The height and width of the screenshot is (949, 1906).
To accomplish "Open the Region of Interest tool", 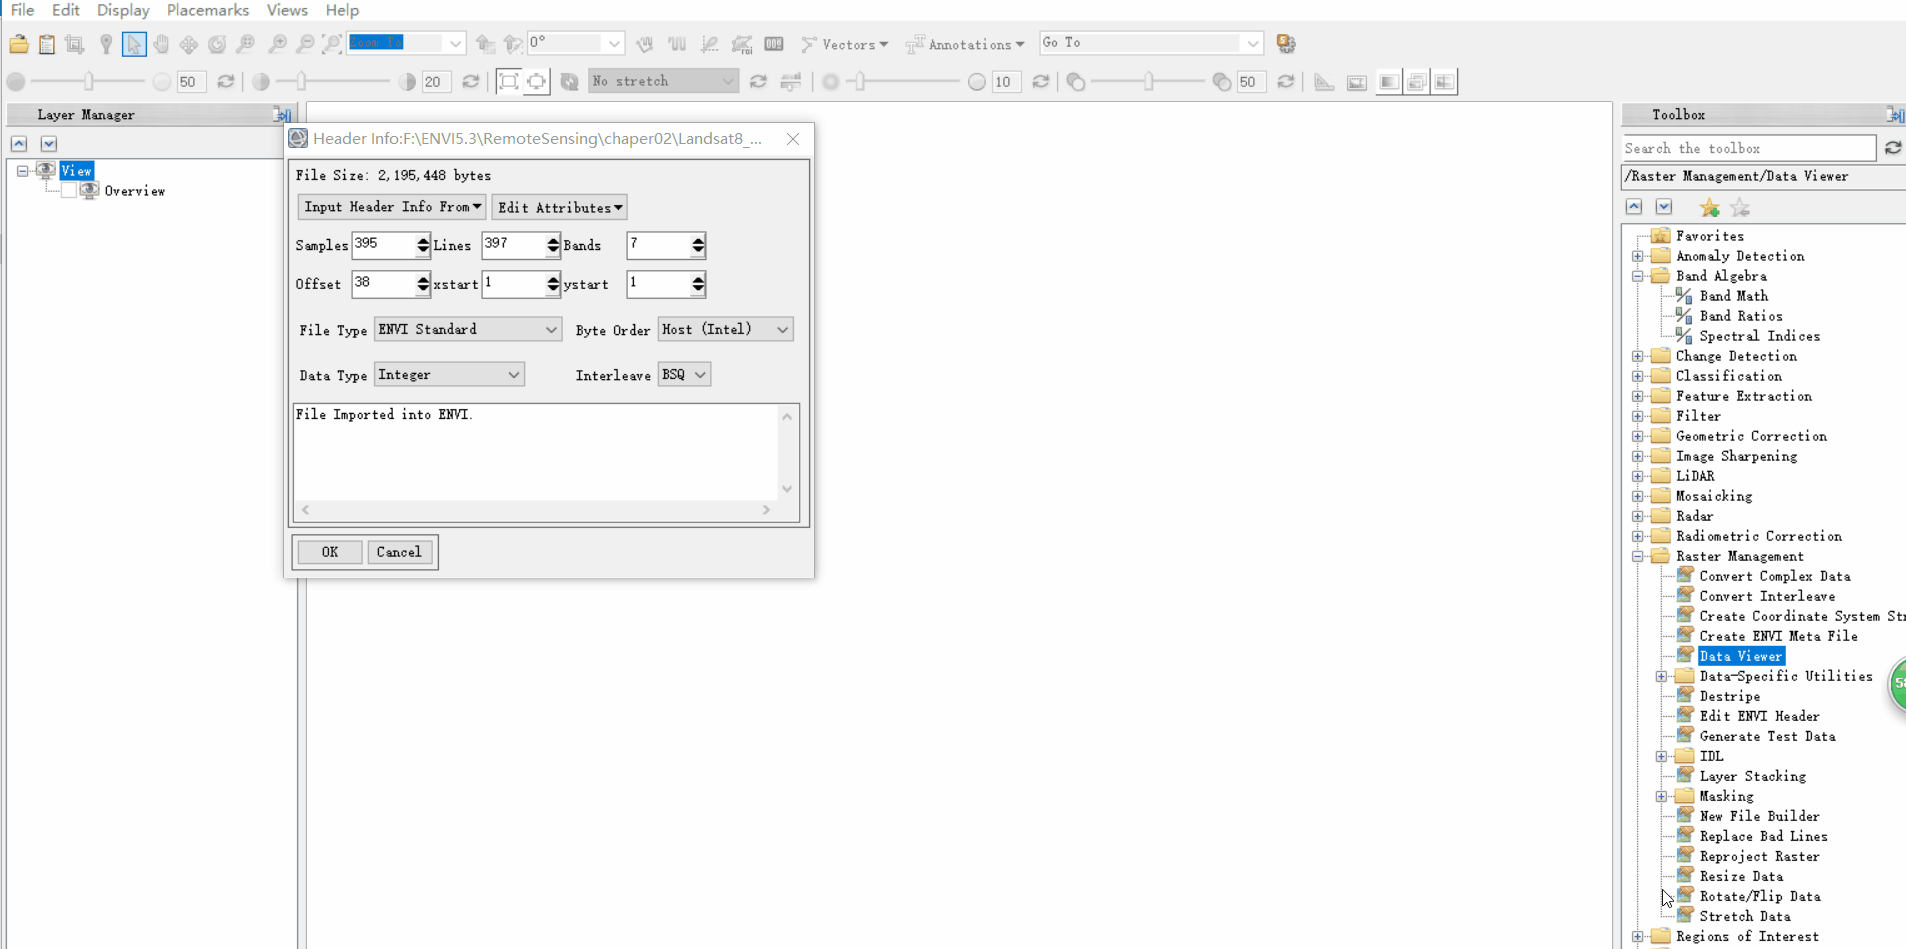I will point(742,44).
